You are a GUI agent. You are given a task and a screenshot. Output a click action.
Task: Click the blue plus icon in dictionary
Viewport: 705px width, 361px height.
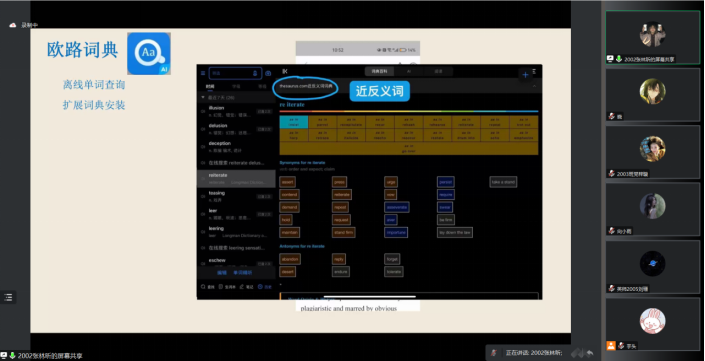525,75
